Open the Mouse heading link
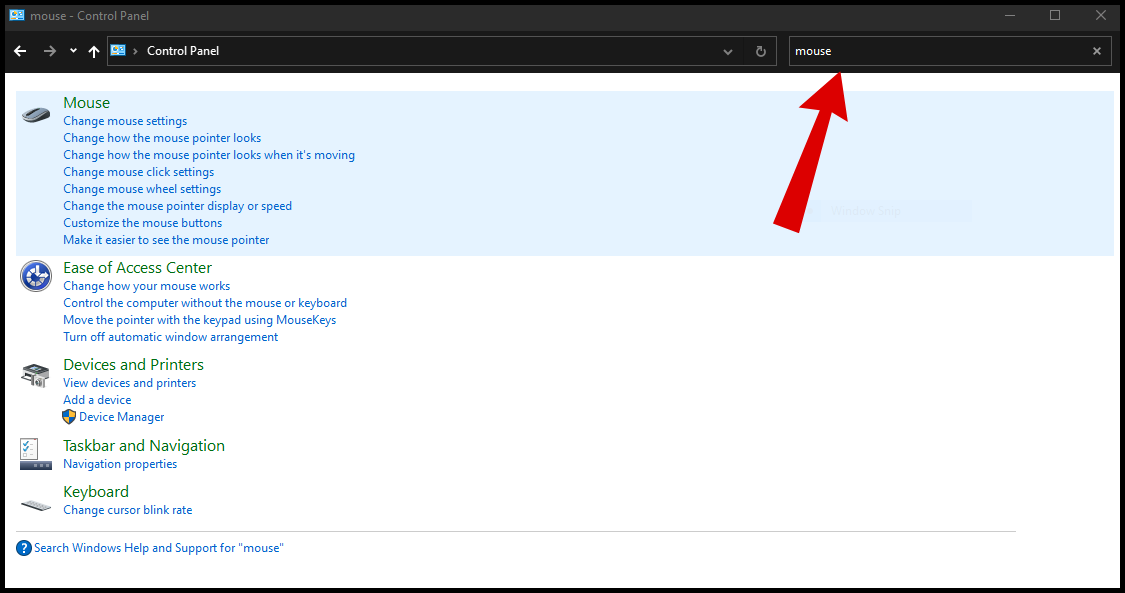This screenshot has height=593, width=1125. [x=86, y=103]
